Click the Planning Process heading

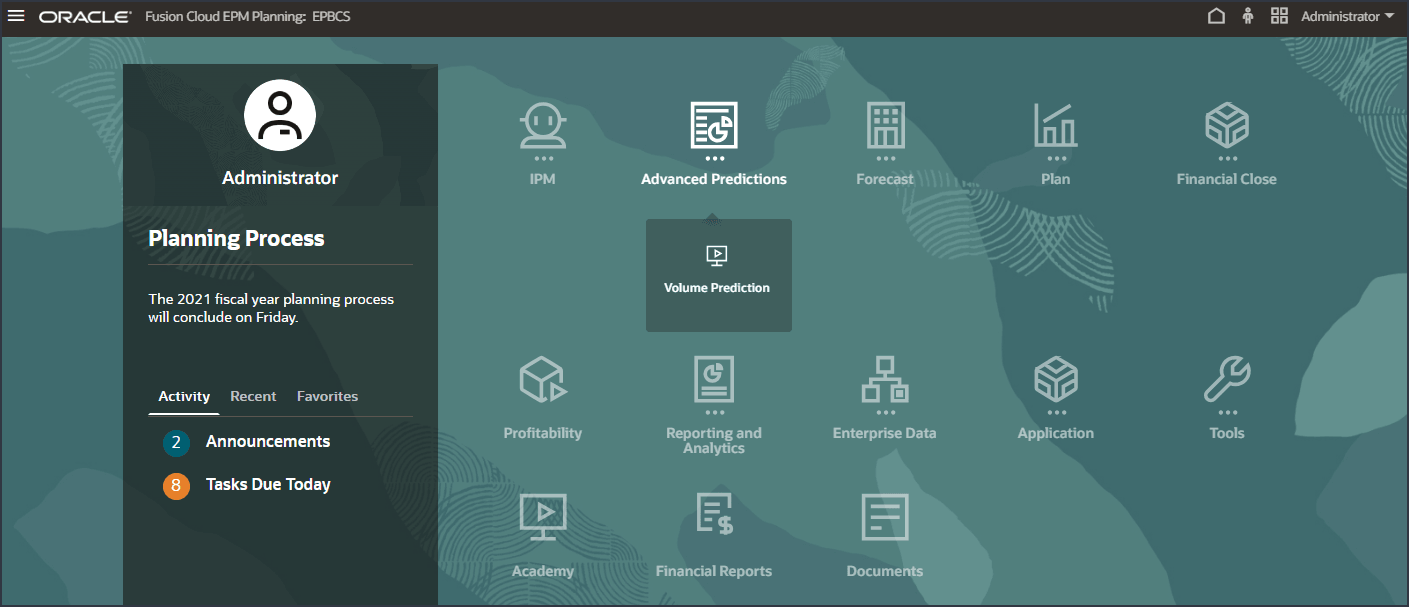click(x=236, y=238)
